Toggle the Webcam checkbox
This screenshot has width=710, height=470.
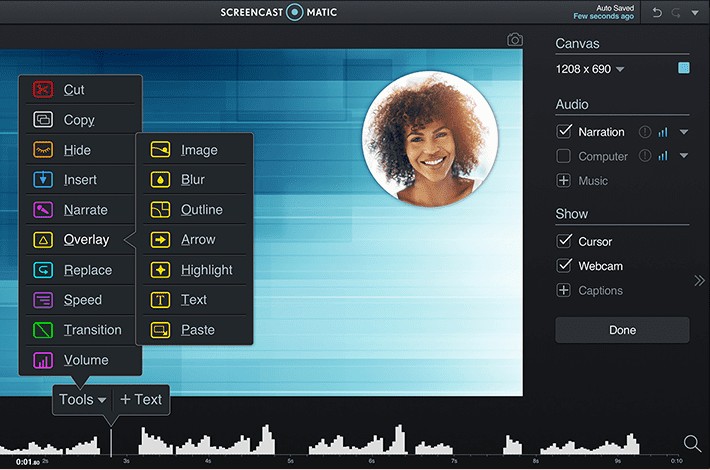(x=564, y=265)
